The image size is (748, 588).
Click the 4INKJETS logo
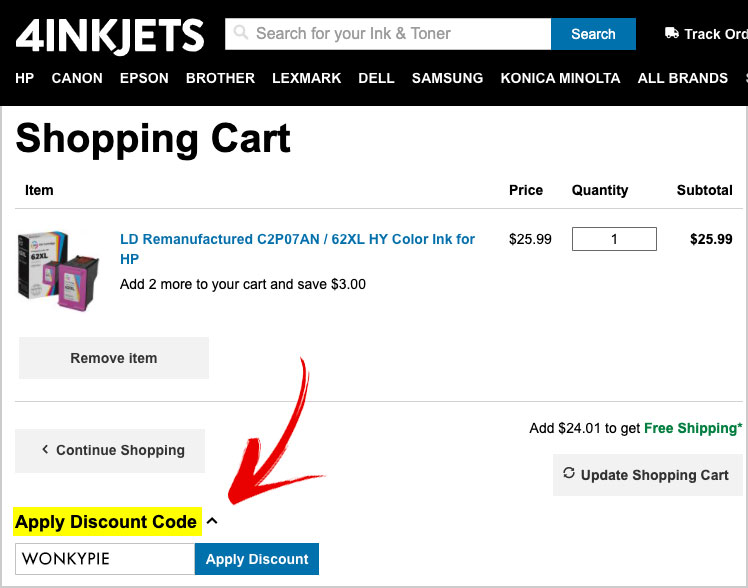[110, 36]
